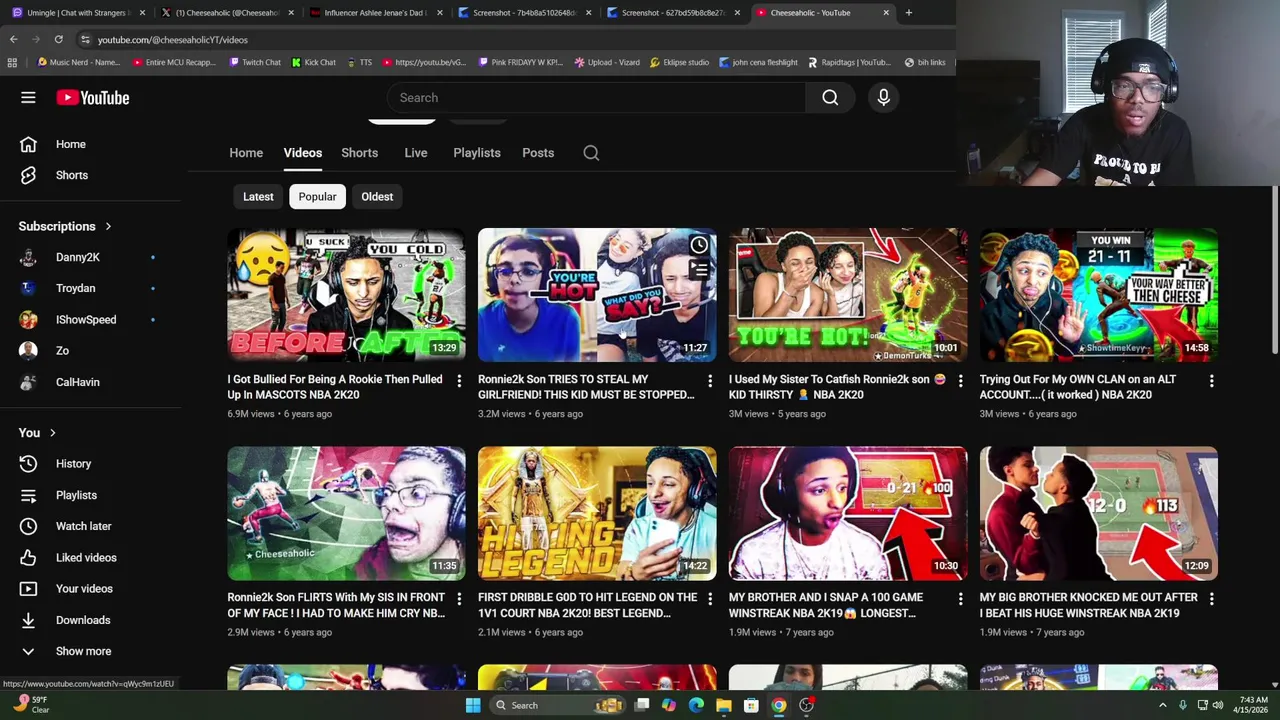Open a new browser tab
The width and height of the screenshot is (1280, 720).
pos(908,13)
